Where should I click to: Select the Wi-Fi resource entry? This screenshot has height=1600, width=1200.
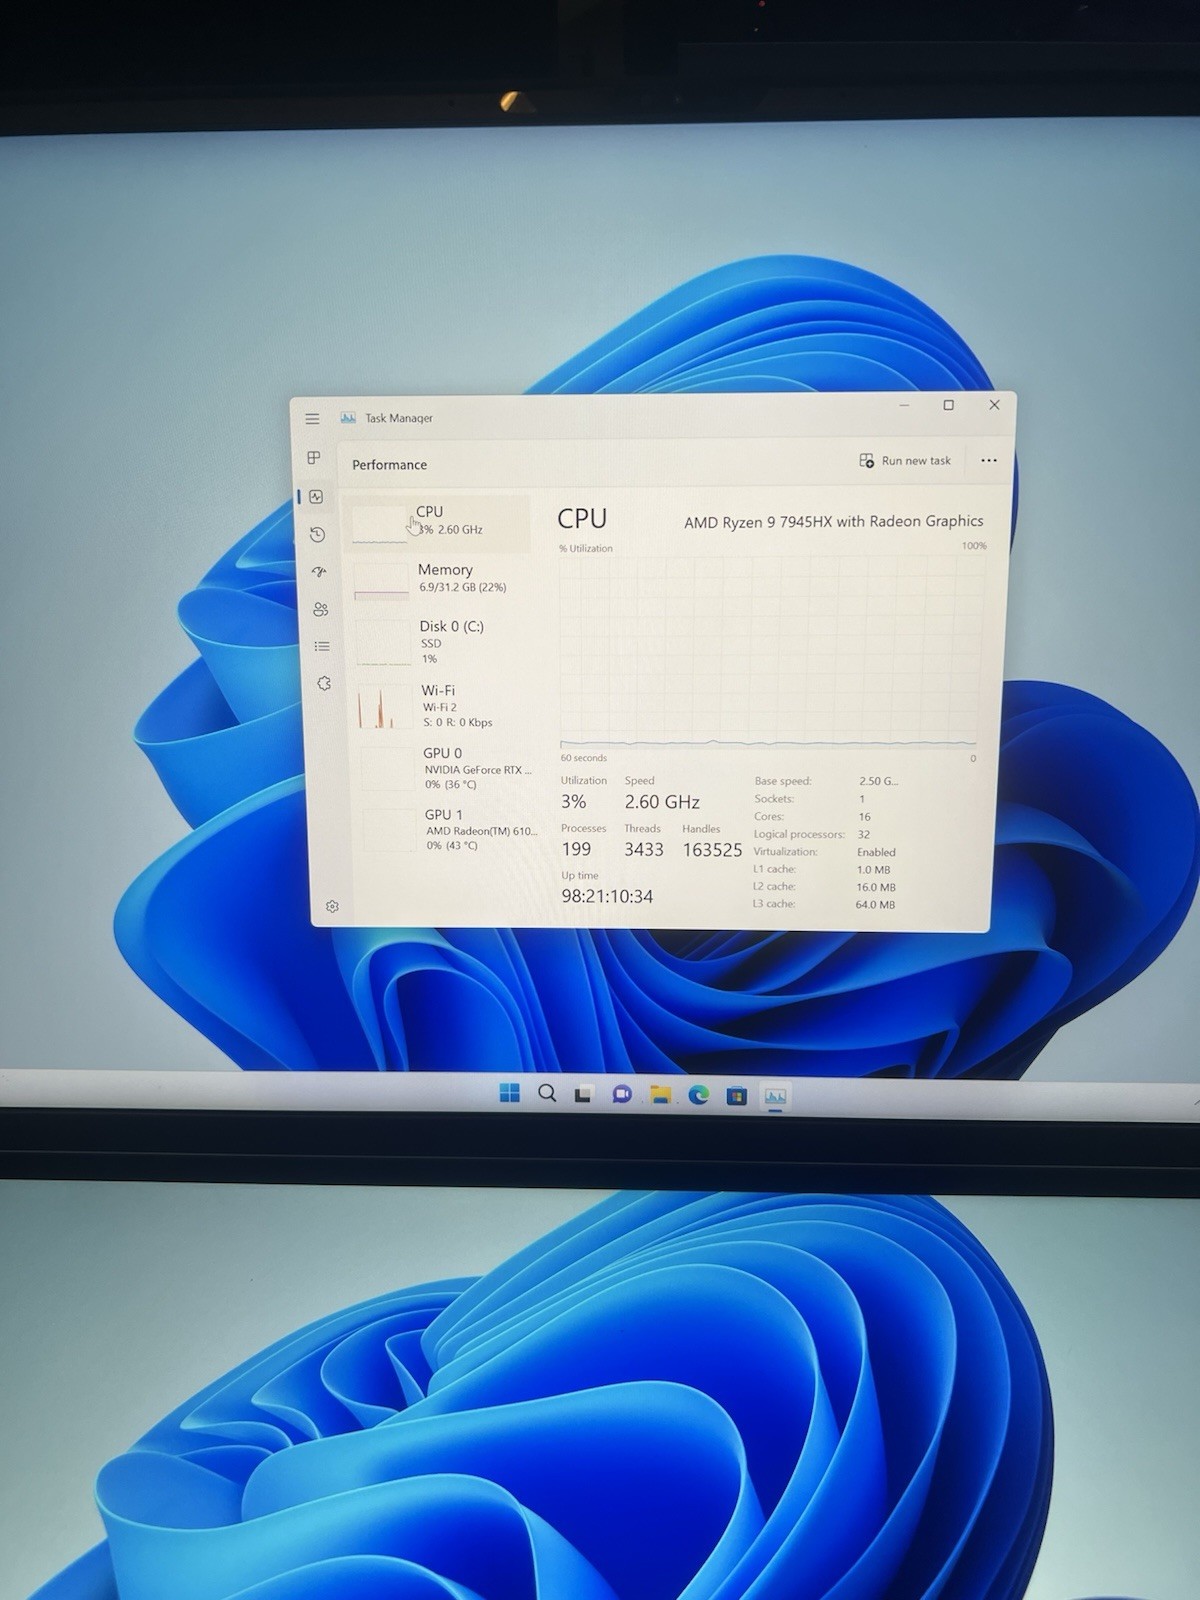click(x=442, y=705)
